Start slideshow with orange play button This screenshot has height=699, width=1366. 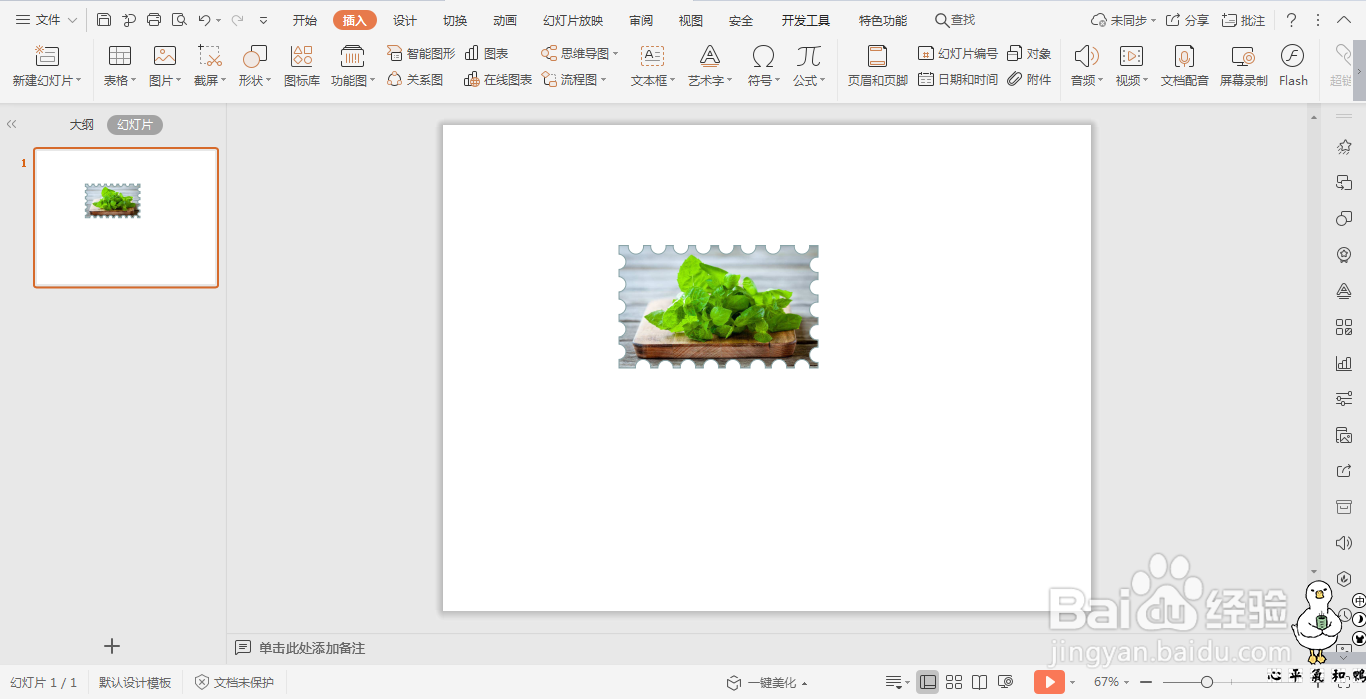coord(1049,682)
